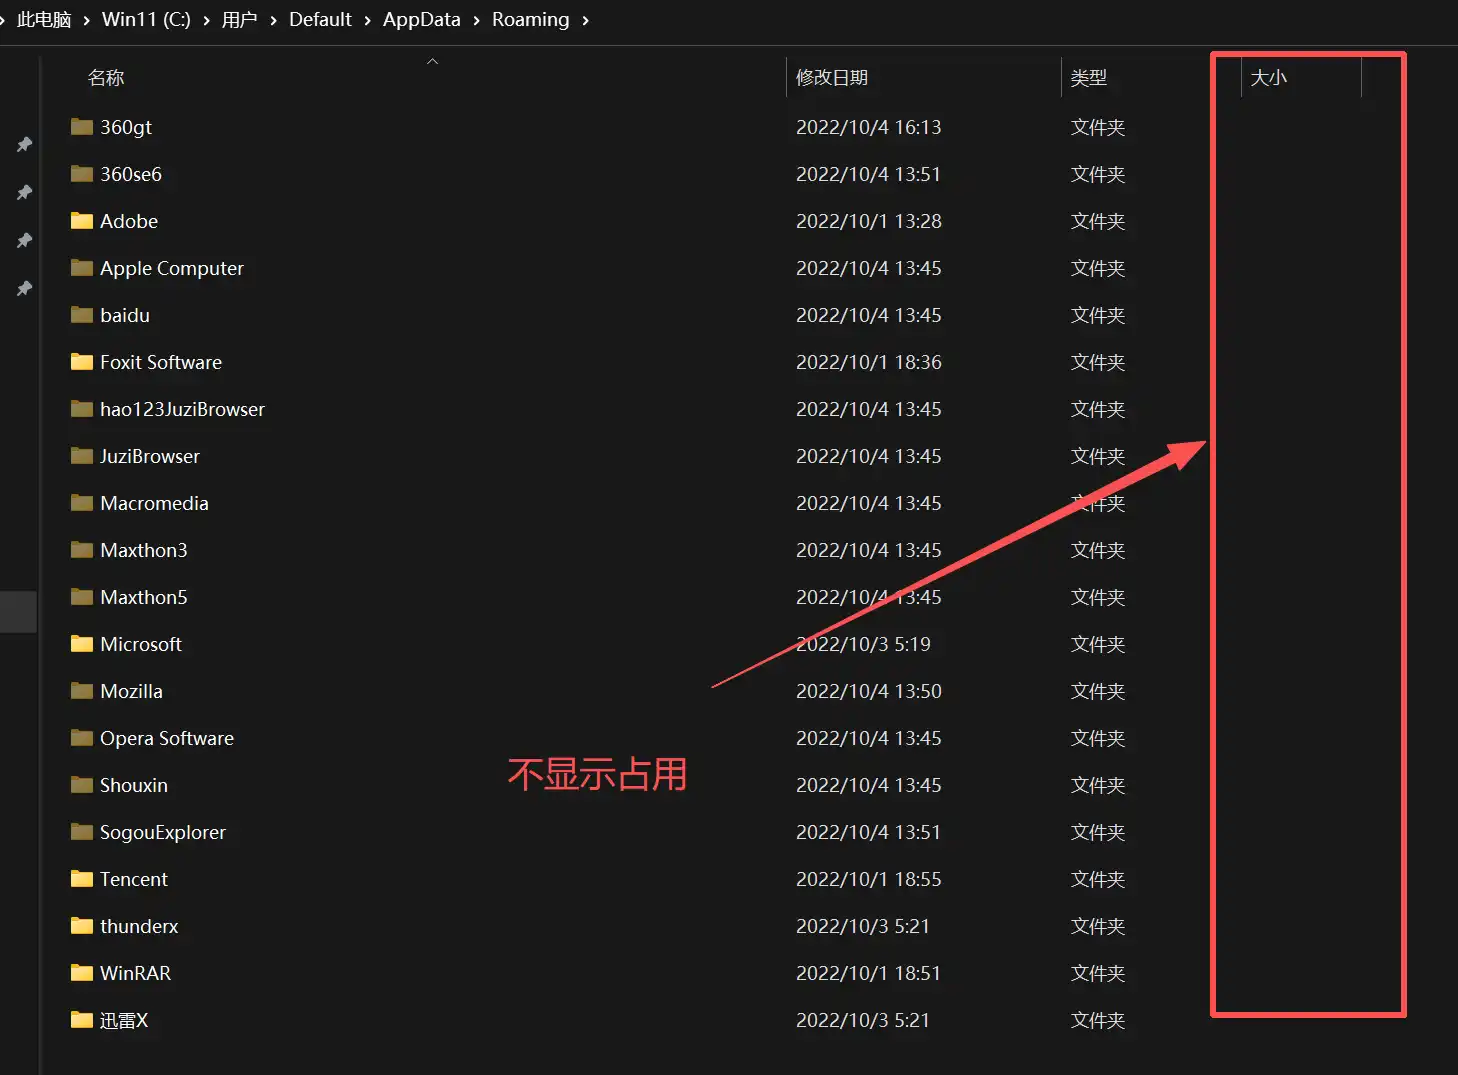Select the JuziBrowser folder icon
The width and height of the screenshot is (1458, 1075).
tap(82, 456)
